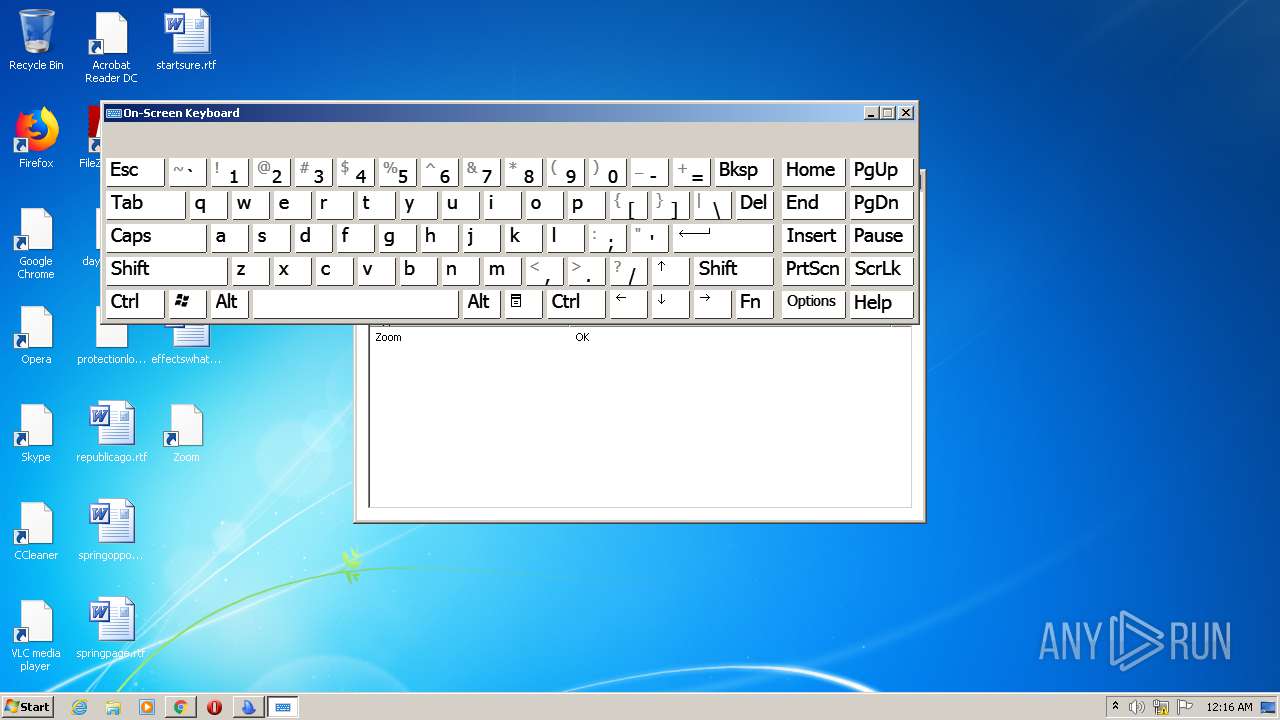Click the Enter arrow key
This screenshot has width=1280, height=720.
(724, 237)
